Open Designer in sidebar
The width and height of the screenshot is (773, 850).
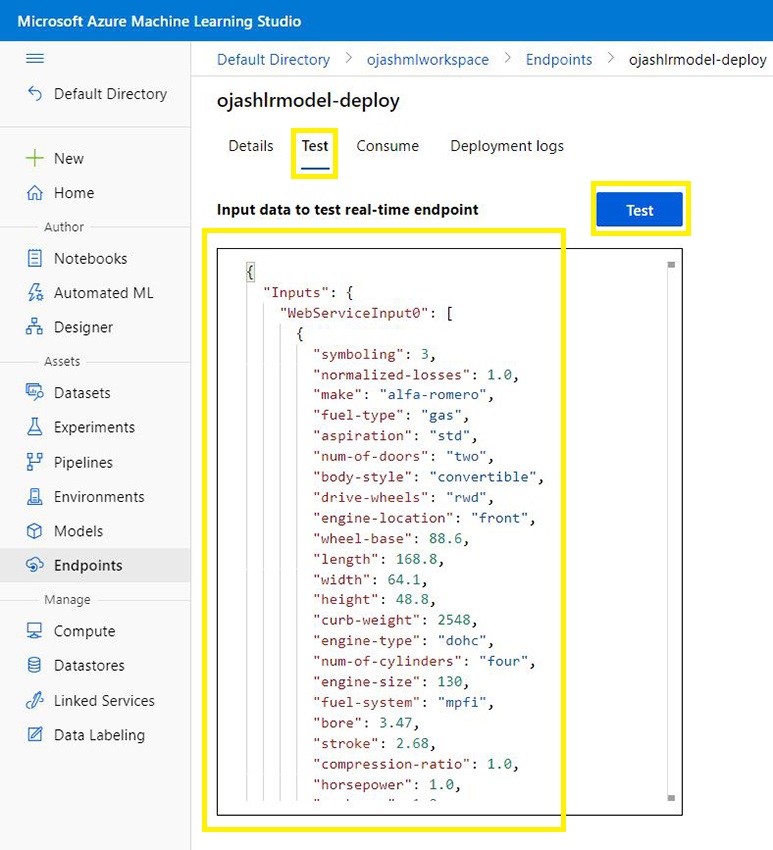[83, 327]
